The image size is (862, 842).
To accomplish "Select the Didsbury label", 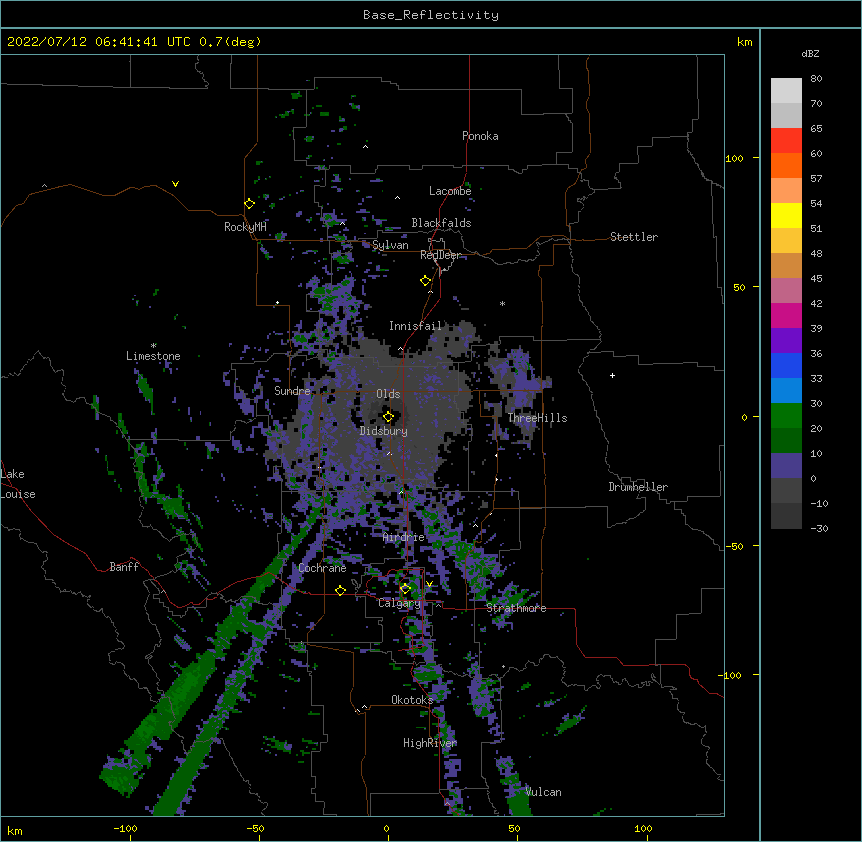I will coord(384,431).
